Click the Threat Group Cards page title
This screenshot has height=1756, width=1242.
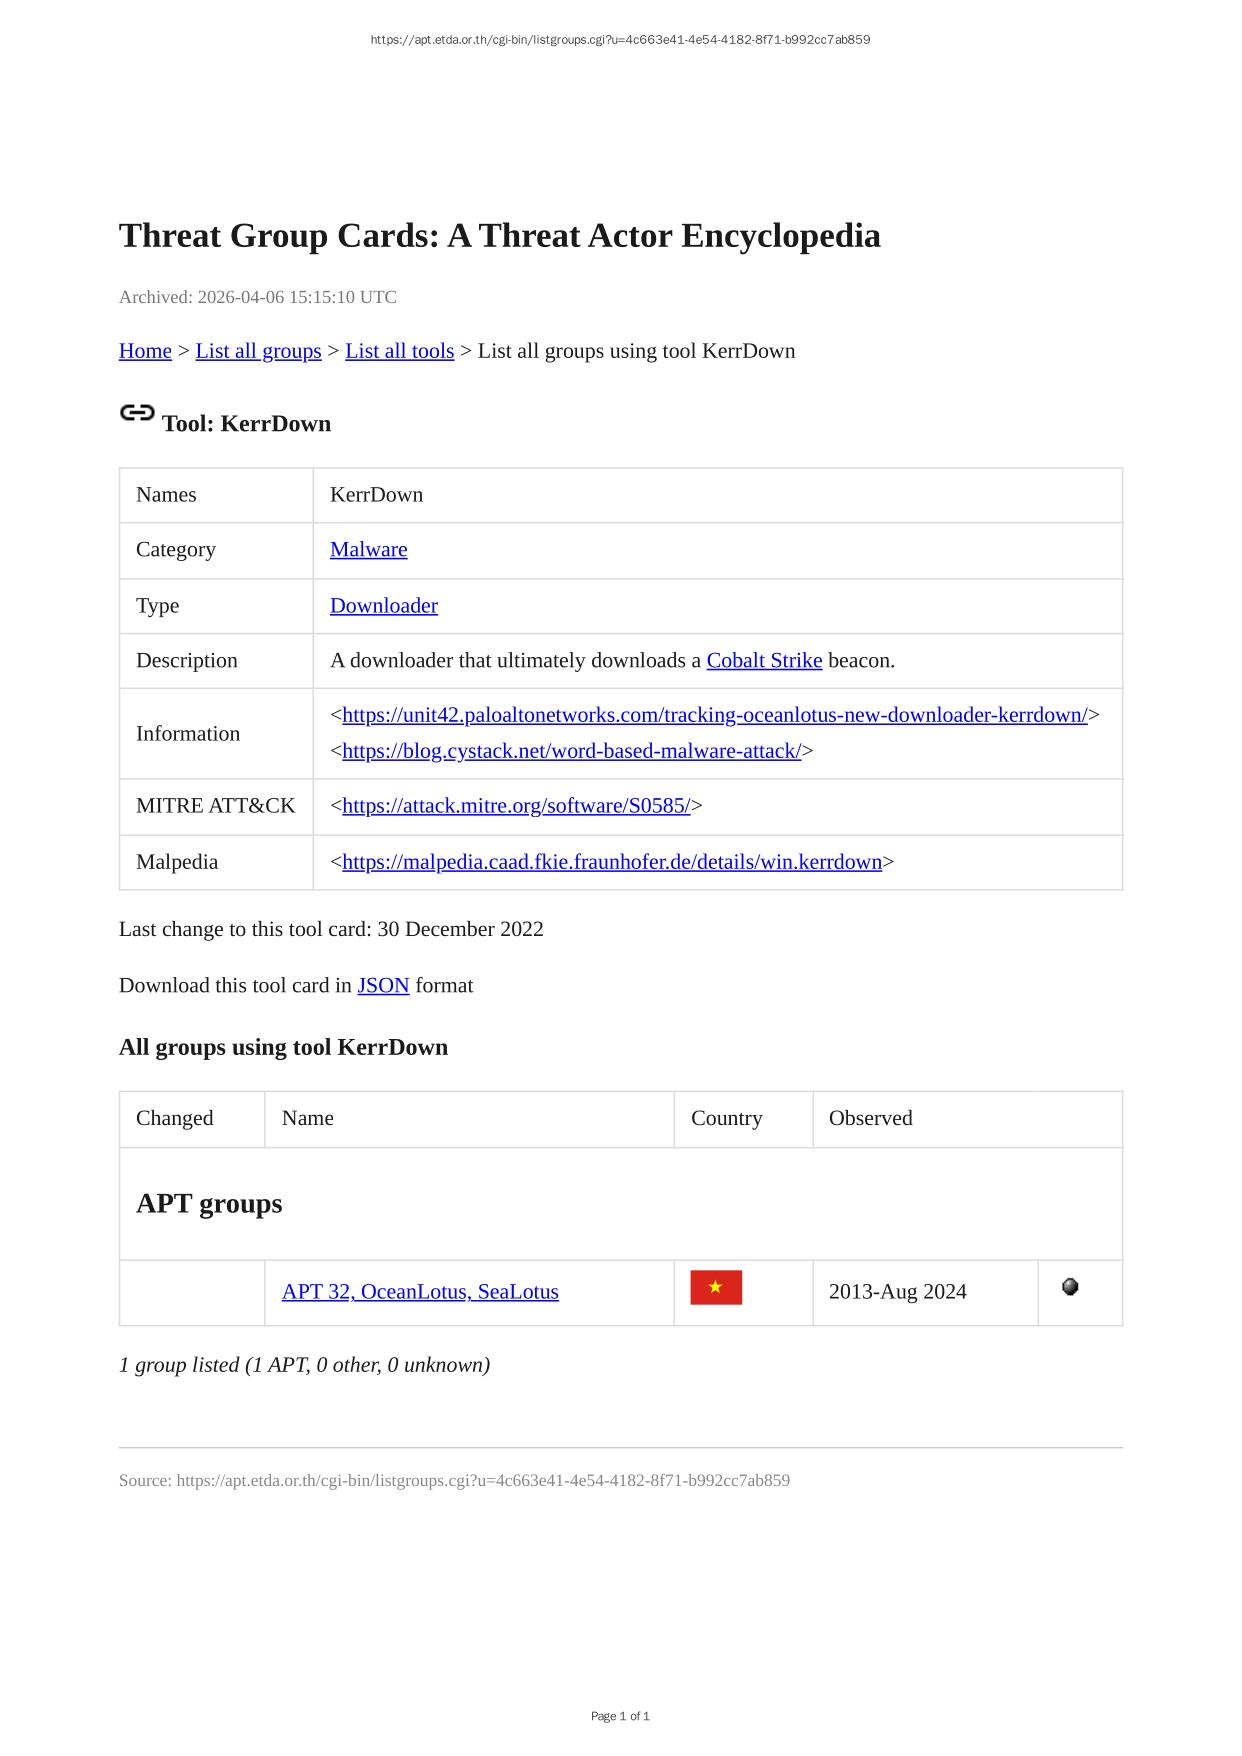[x=499, y=236]
